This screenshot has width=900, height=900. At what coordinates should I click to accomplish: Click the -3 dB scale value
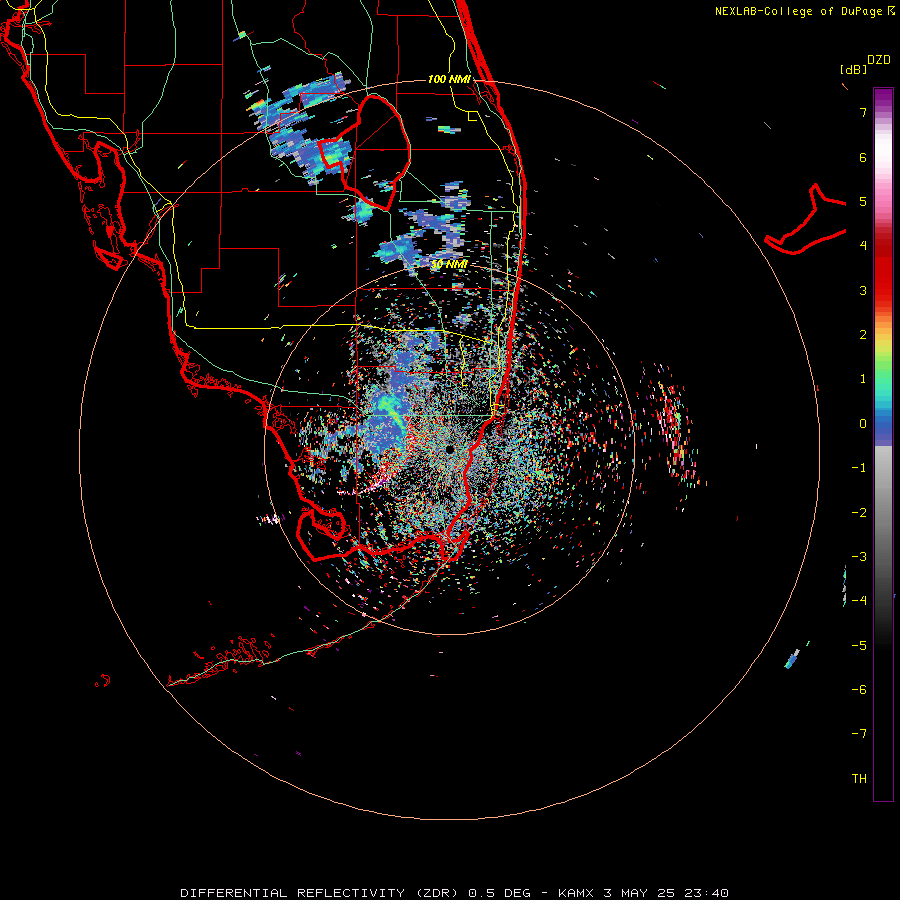pyautogui.click(x=859, y=557)
